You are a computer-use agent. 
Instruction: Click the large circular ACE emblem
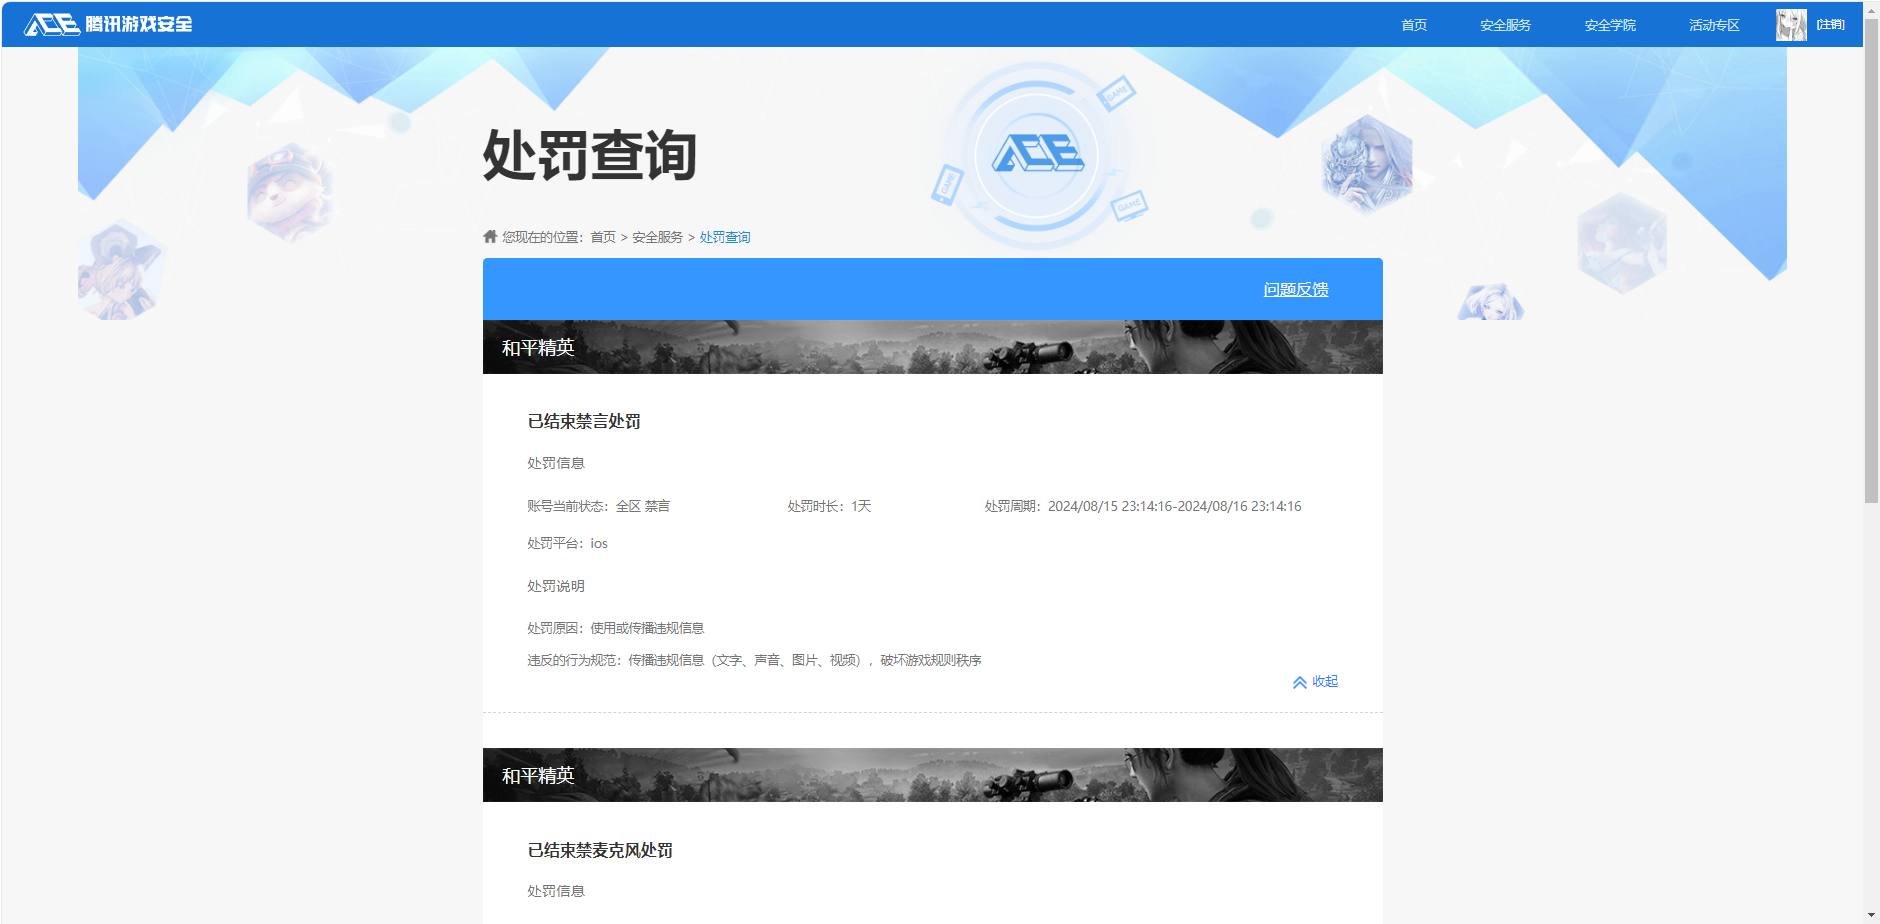1037,155
